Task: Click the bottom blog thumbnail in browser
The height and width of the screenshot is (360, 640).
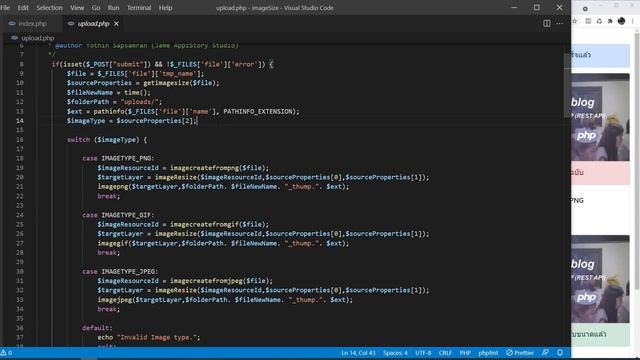Action: [x=600, y=279]
